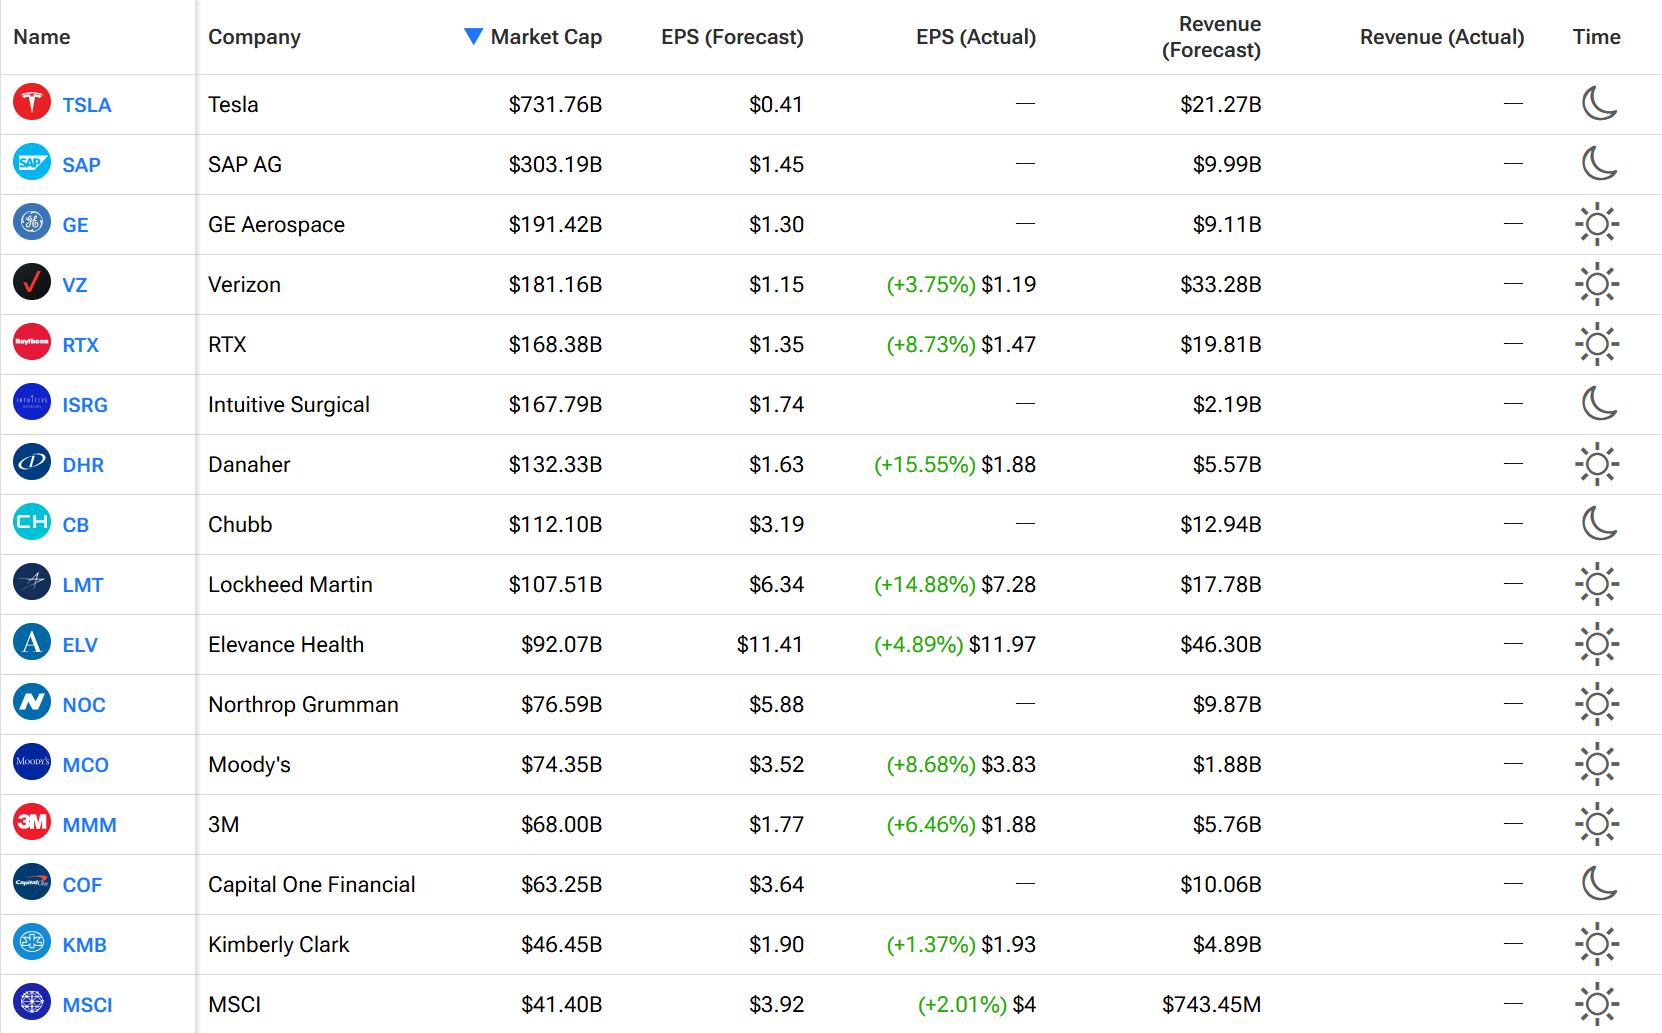Screen dimensions: 1662x1033
Task: Click the sun time icon for Lockheed Martin
Action: [1597, 584]
